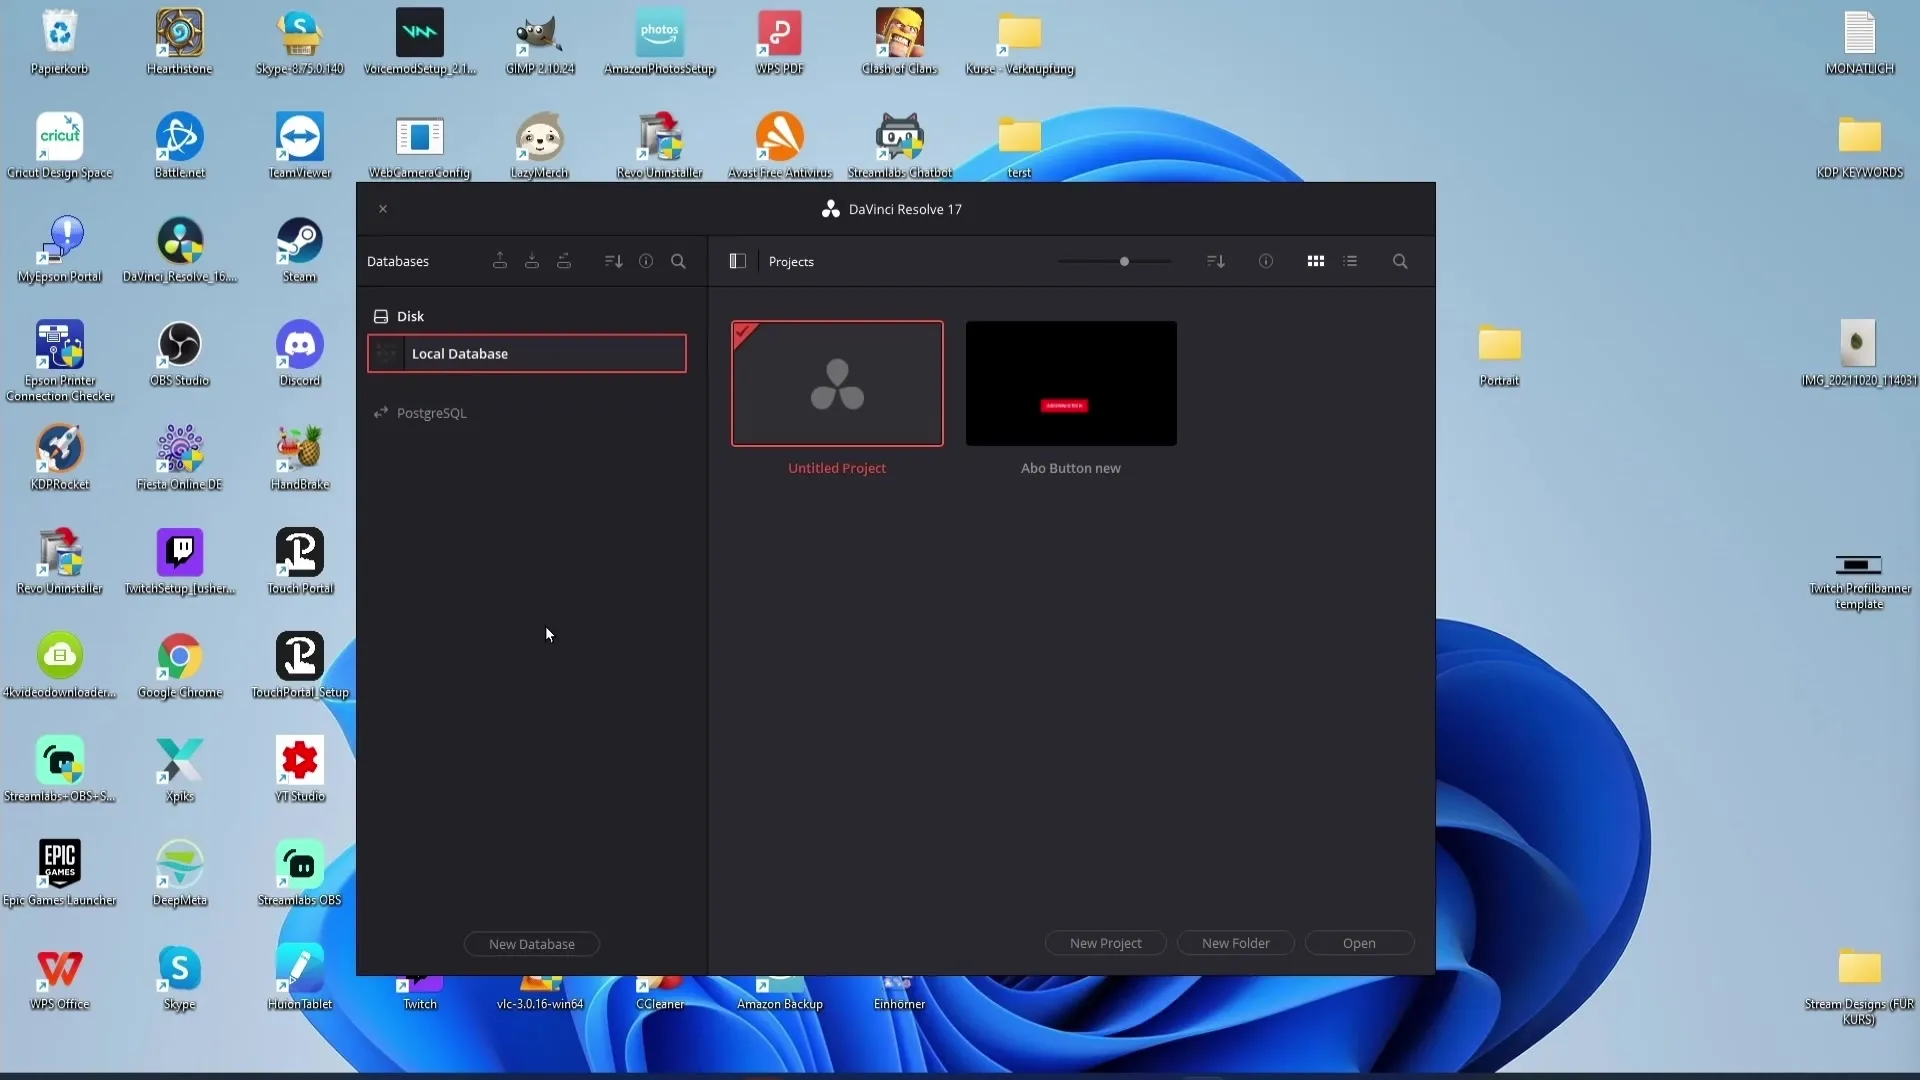The width and height of the screenshot is (1920, 1080).
Task: Expand the PostgreSQL database entry
Action: point(381,413)
